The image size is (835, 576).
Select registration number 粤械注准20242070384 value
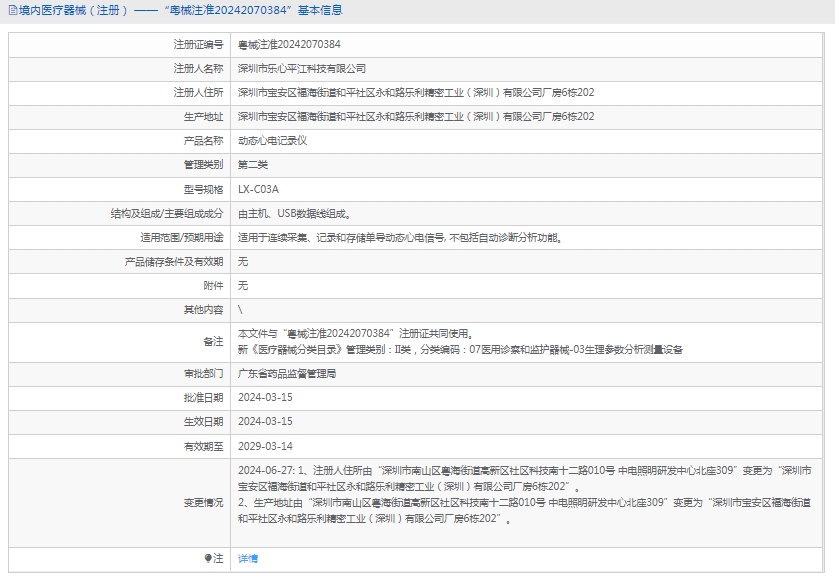tap(289, 45)
